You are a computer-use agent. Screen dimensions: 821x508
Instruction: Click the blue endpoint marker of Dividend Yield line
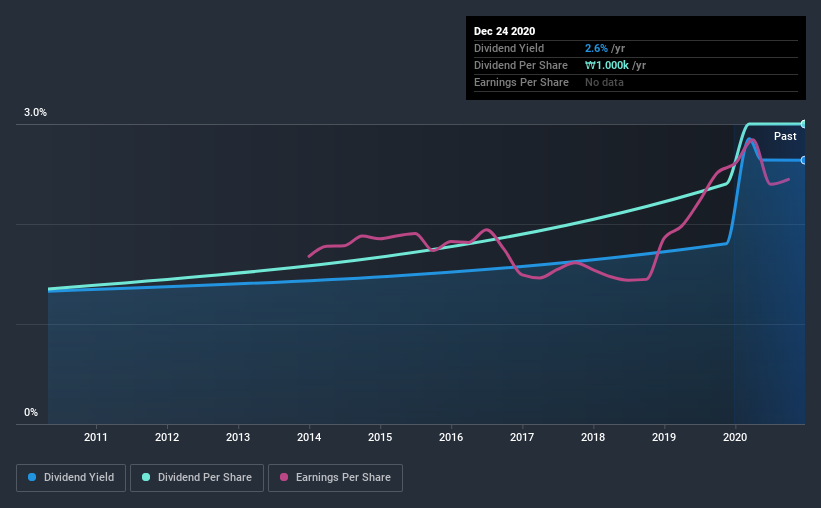[x=803, y=160]
